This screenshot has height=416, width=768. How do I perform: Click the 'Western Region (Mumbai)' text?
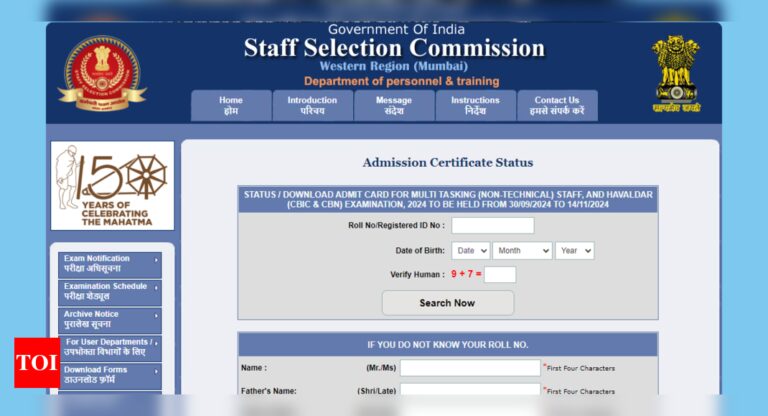click(x=394, y=66)
